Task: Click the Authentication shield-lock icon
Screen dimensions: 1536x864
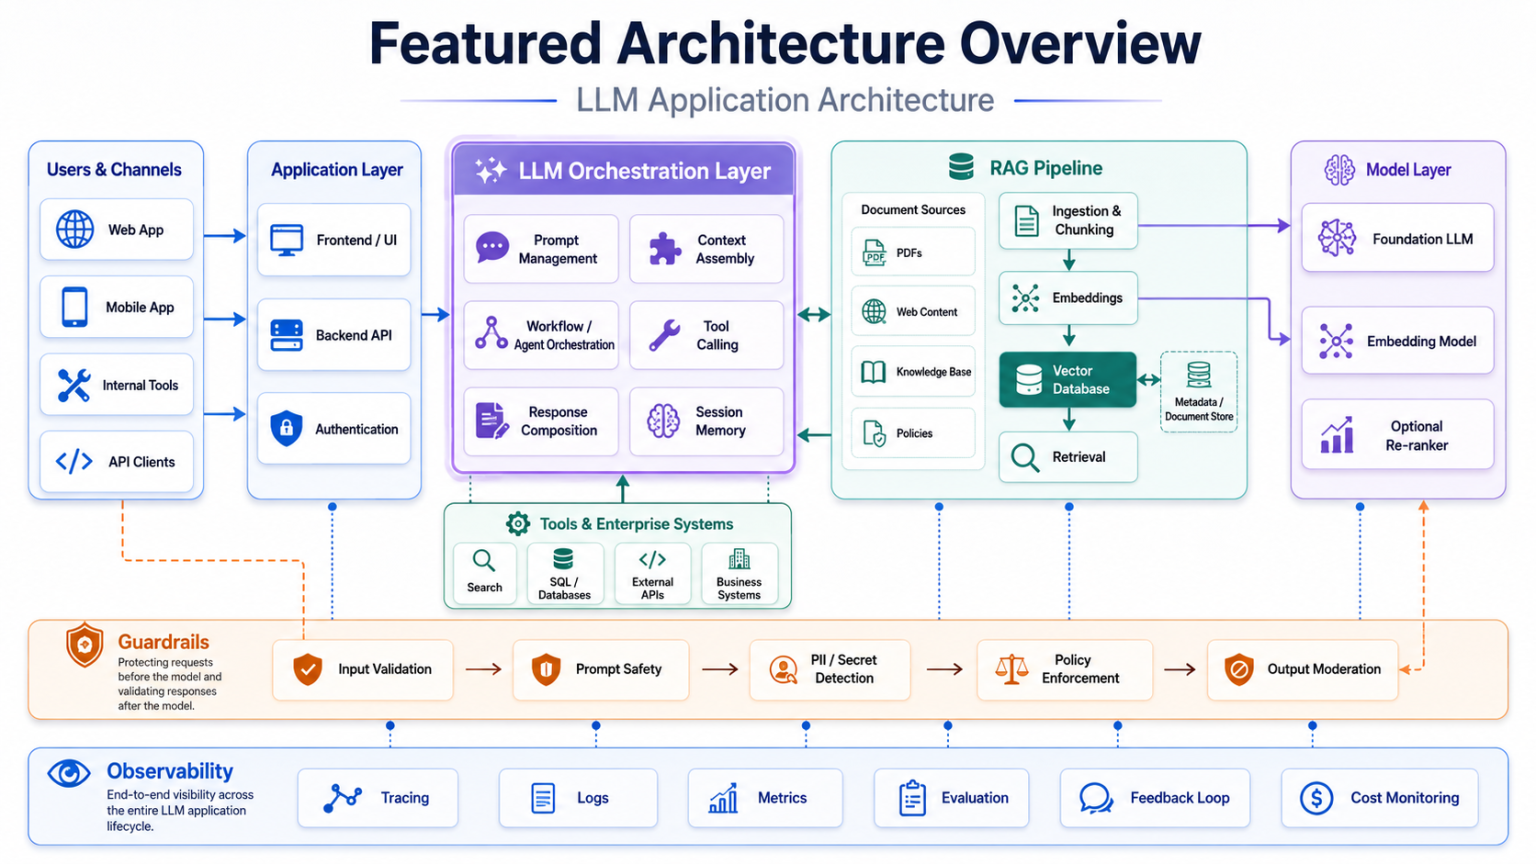Action: [287, 428]
